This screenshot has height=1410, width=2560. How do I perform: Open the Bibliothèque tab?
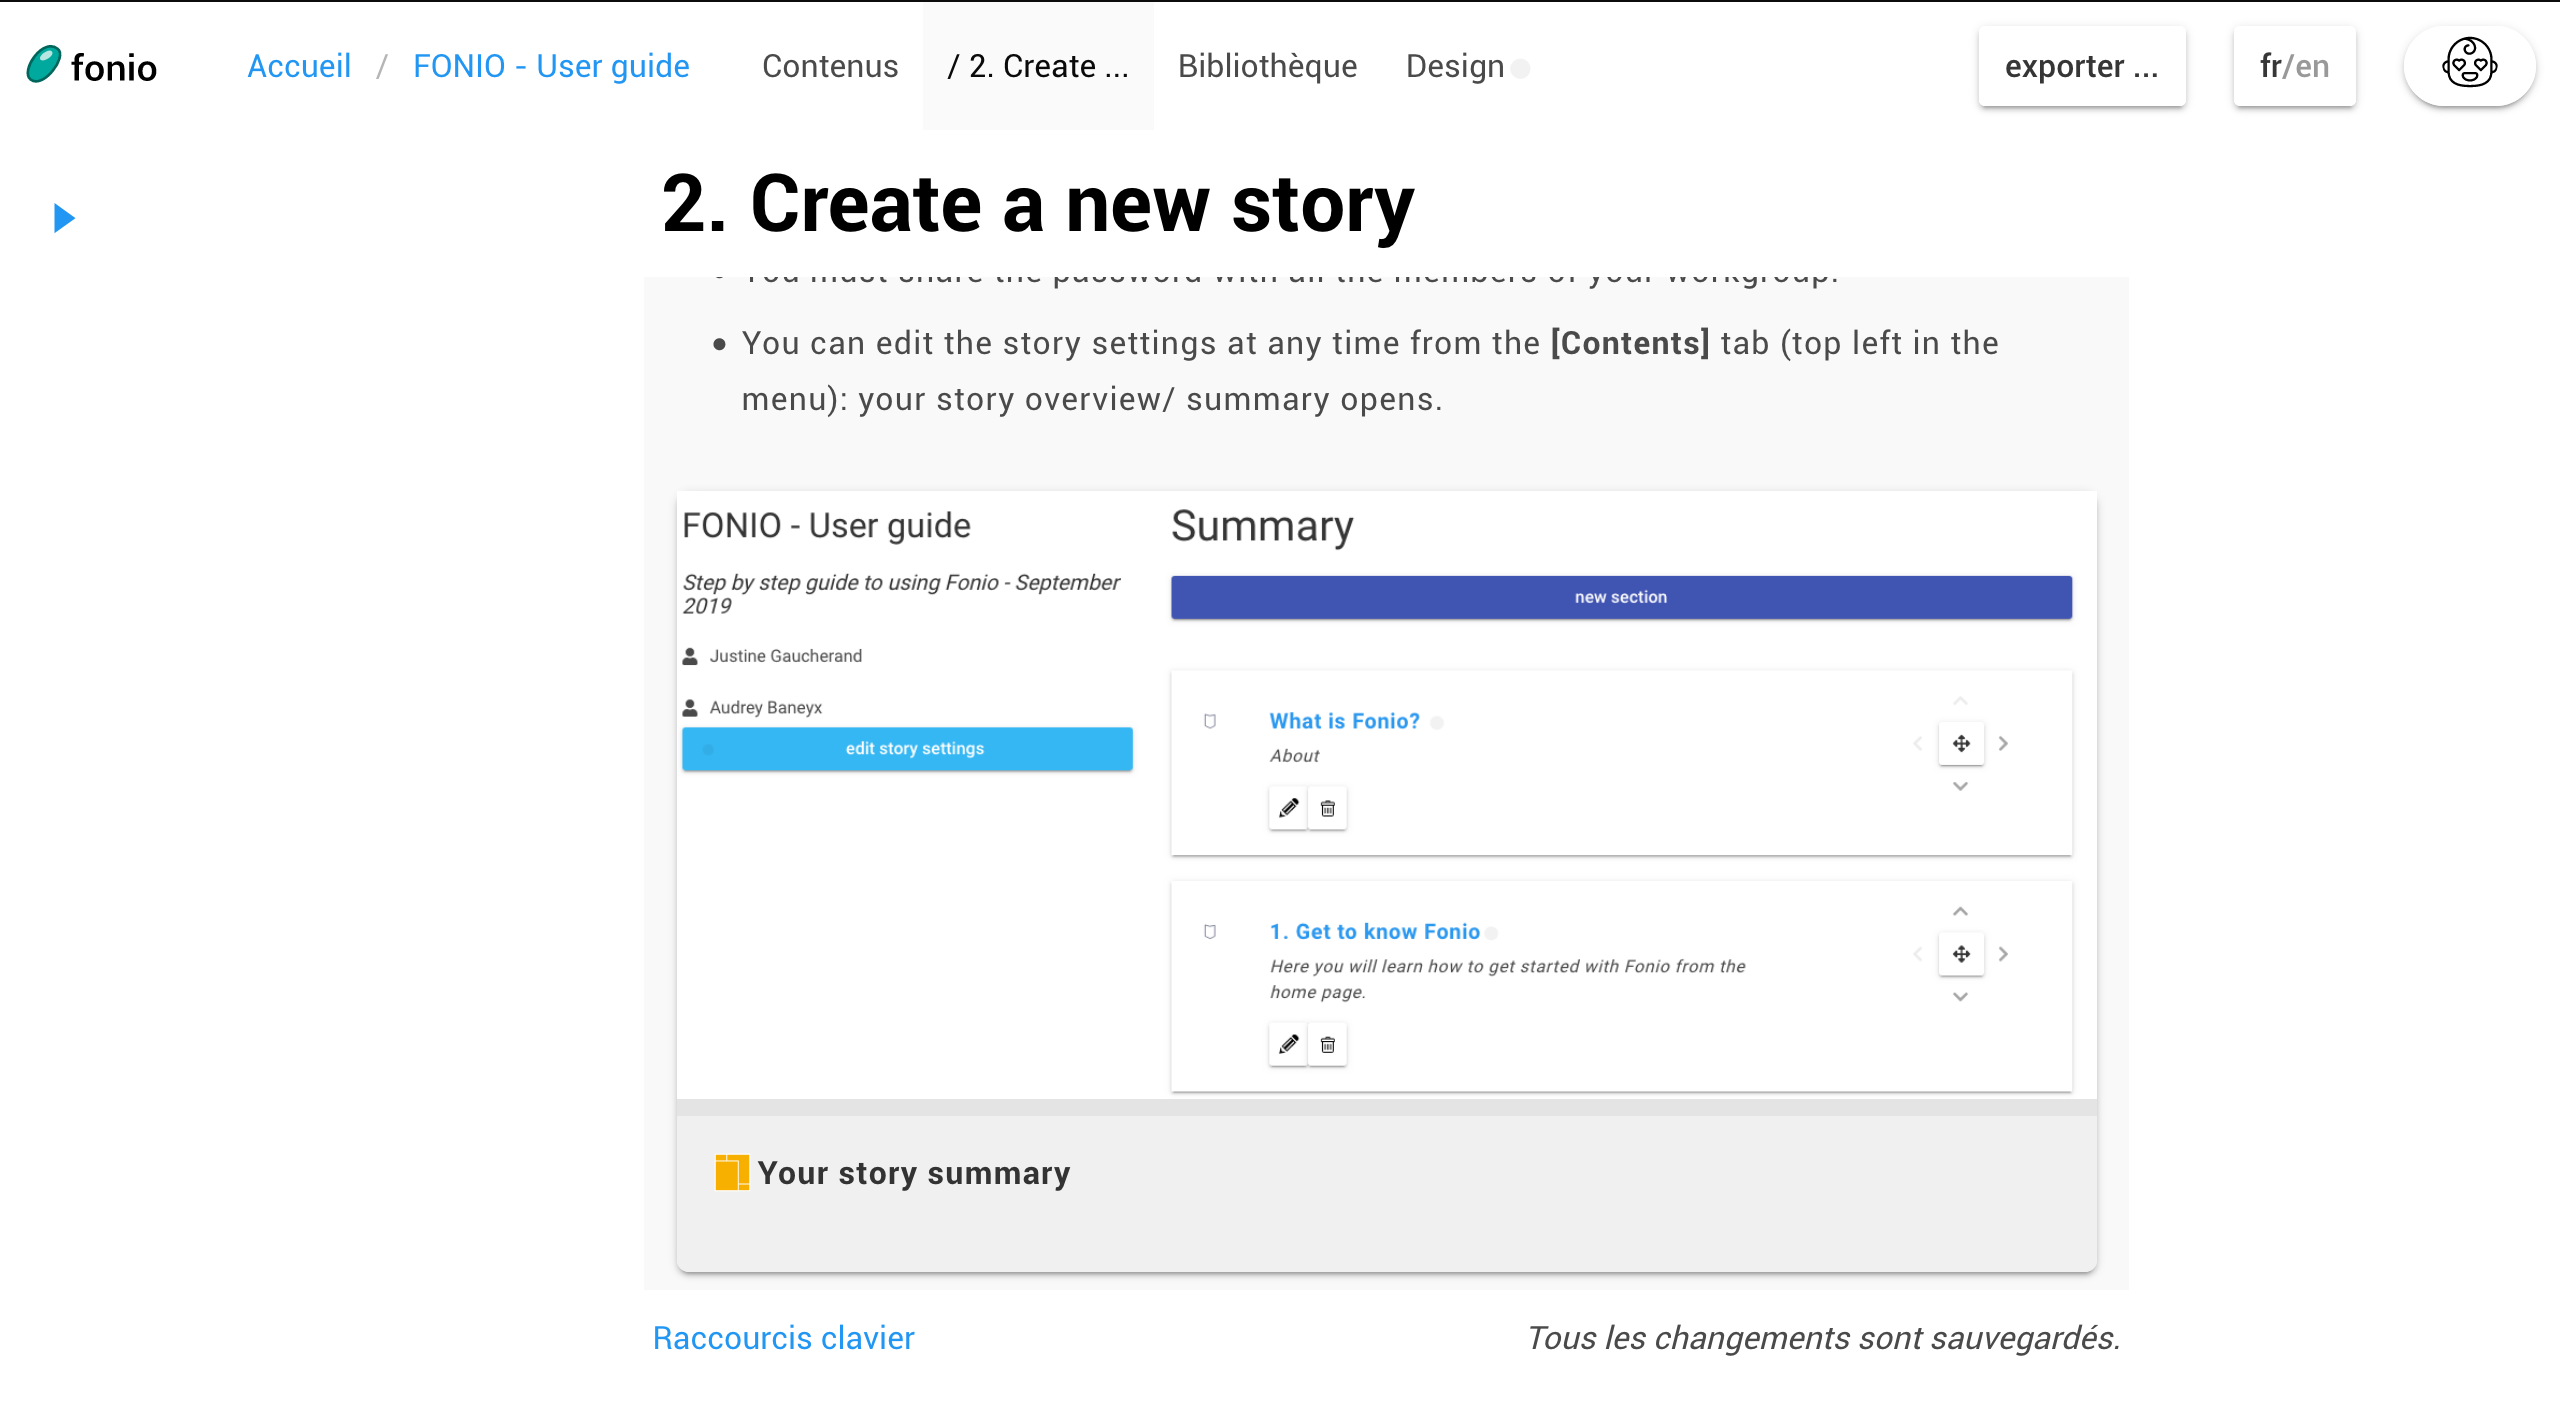pyautogui.click(x=1267, y=66)
